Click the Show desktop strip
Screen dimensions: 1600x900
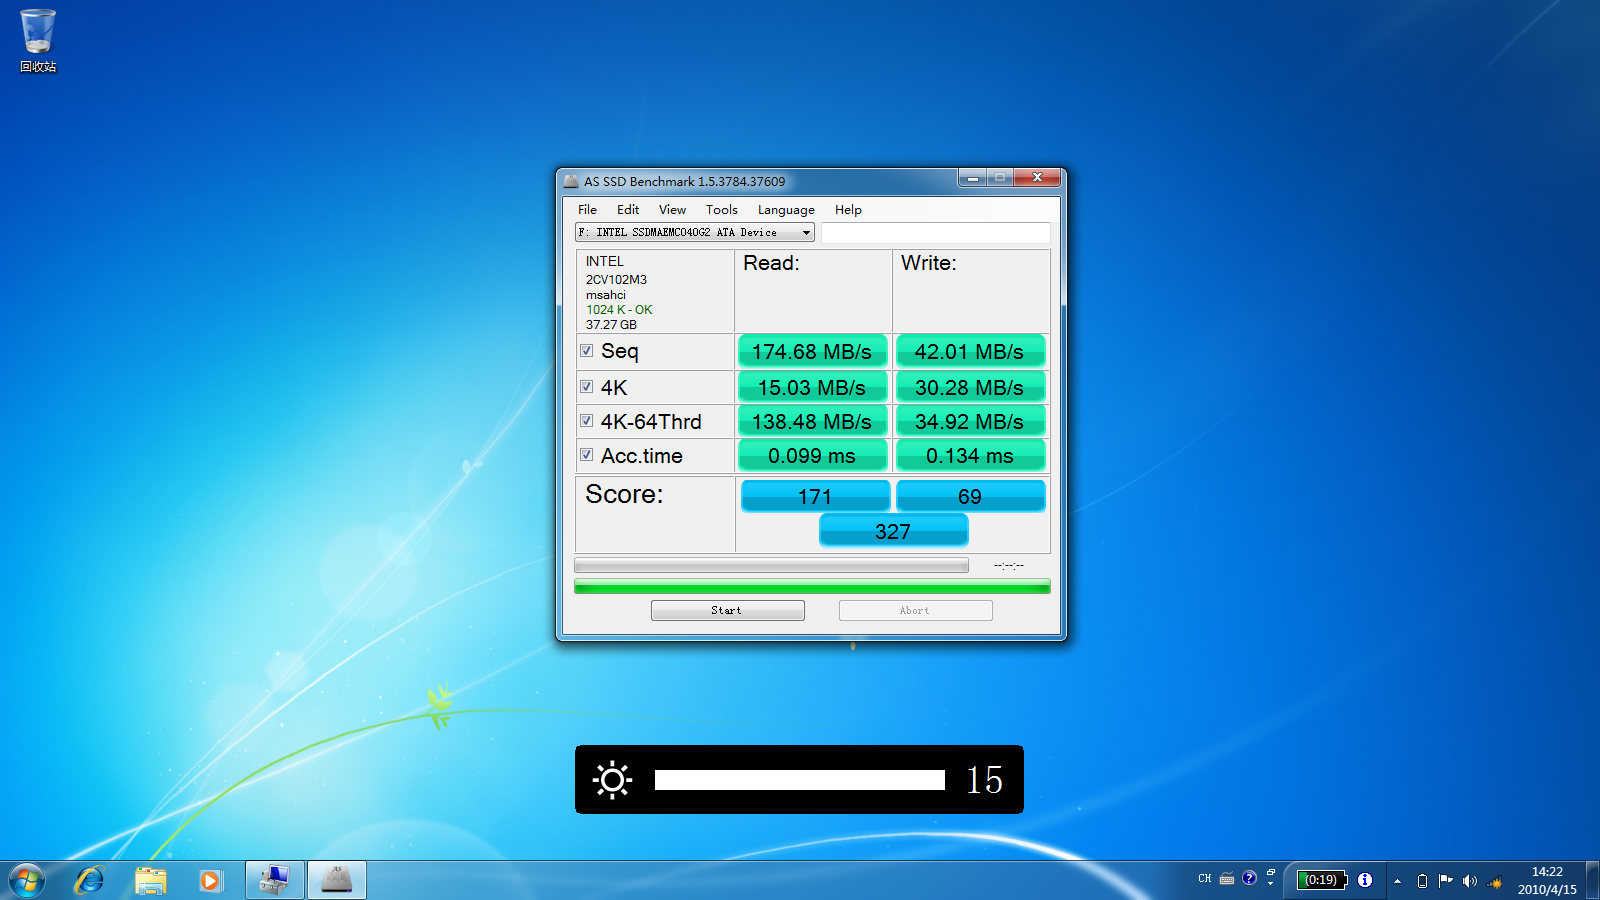click(1592, 881)
